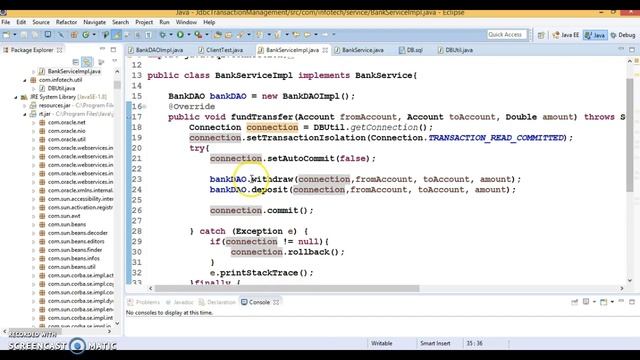Open the Edit menu

point(21,22)
